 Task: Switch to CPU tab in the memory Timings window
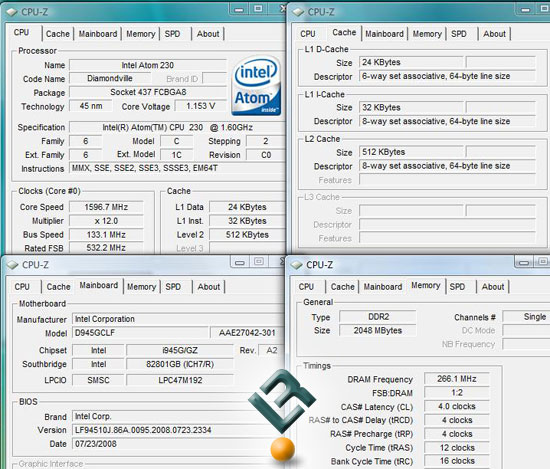(306, 287)
